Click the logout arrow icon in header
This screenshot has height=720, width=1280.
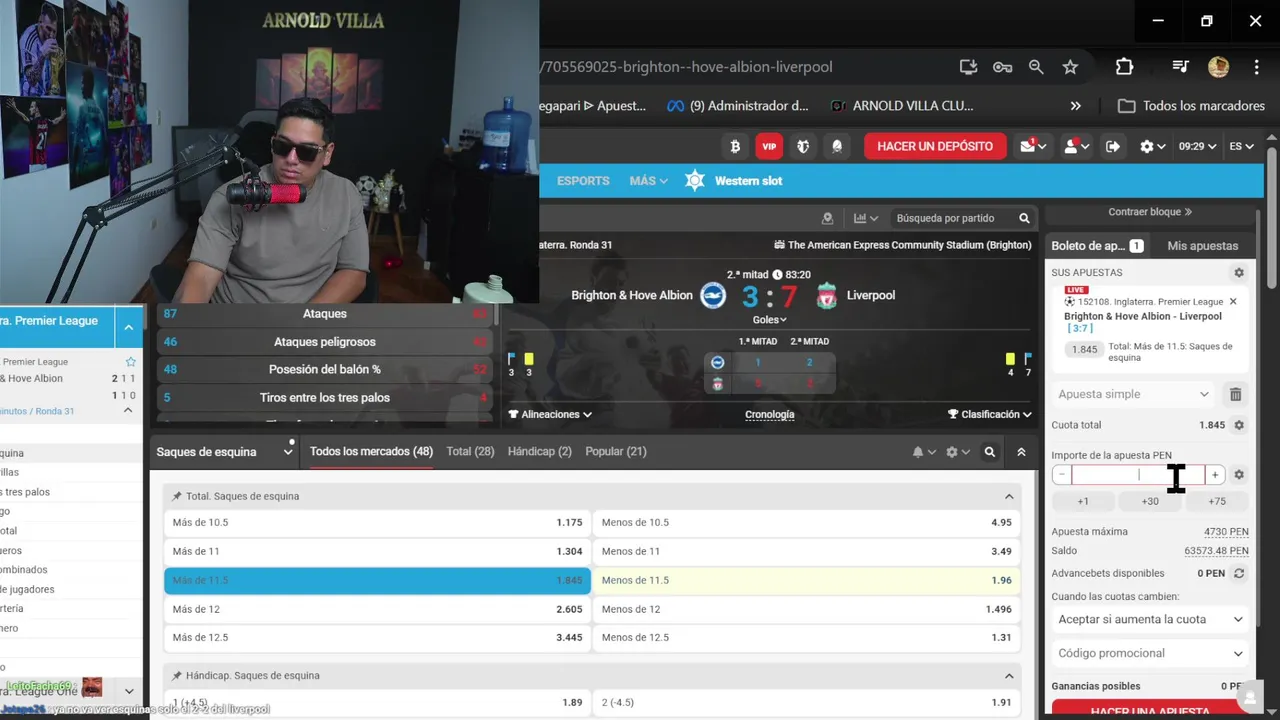coord(1113,146)
